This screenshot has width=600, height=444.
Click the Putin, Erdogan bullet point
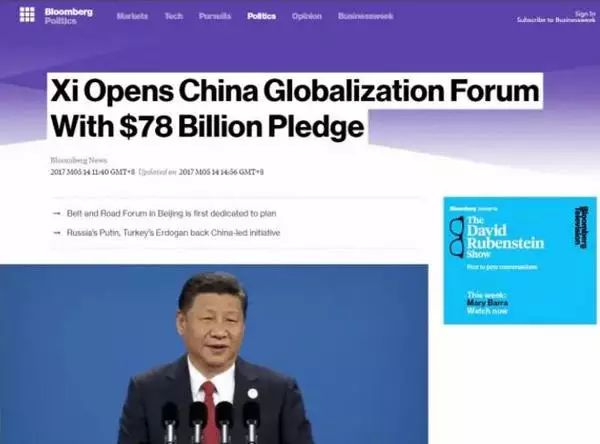click(173, 233)
